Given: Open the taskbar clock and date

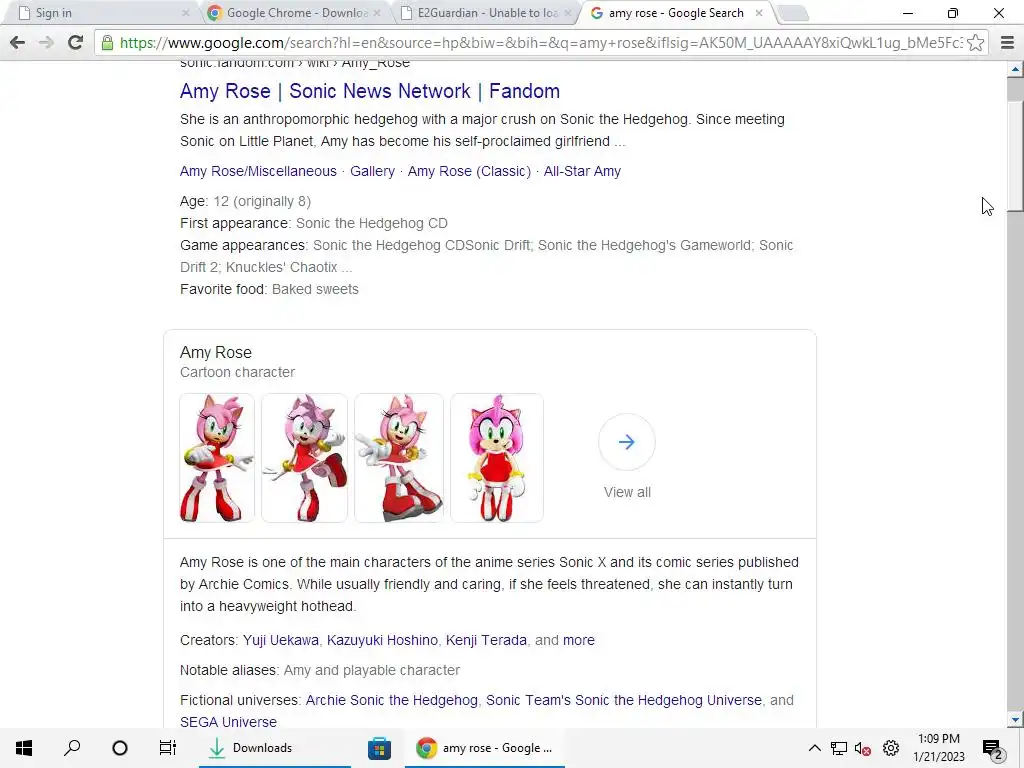Looking at the screenshot, I should [x=938, y=748].
